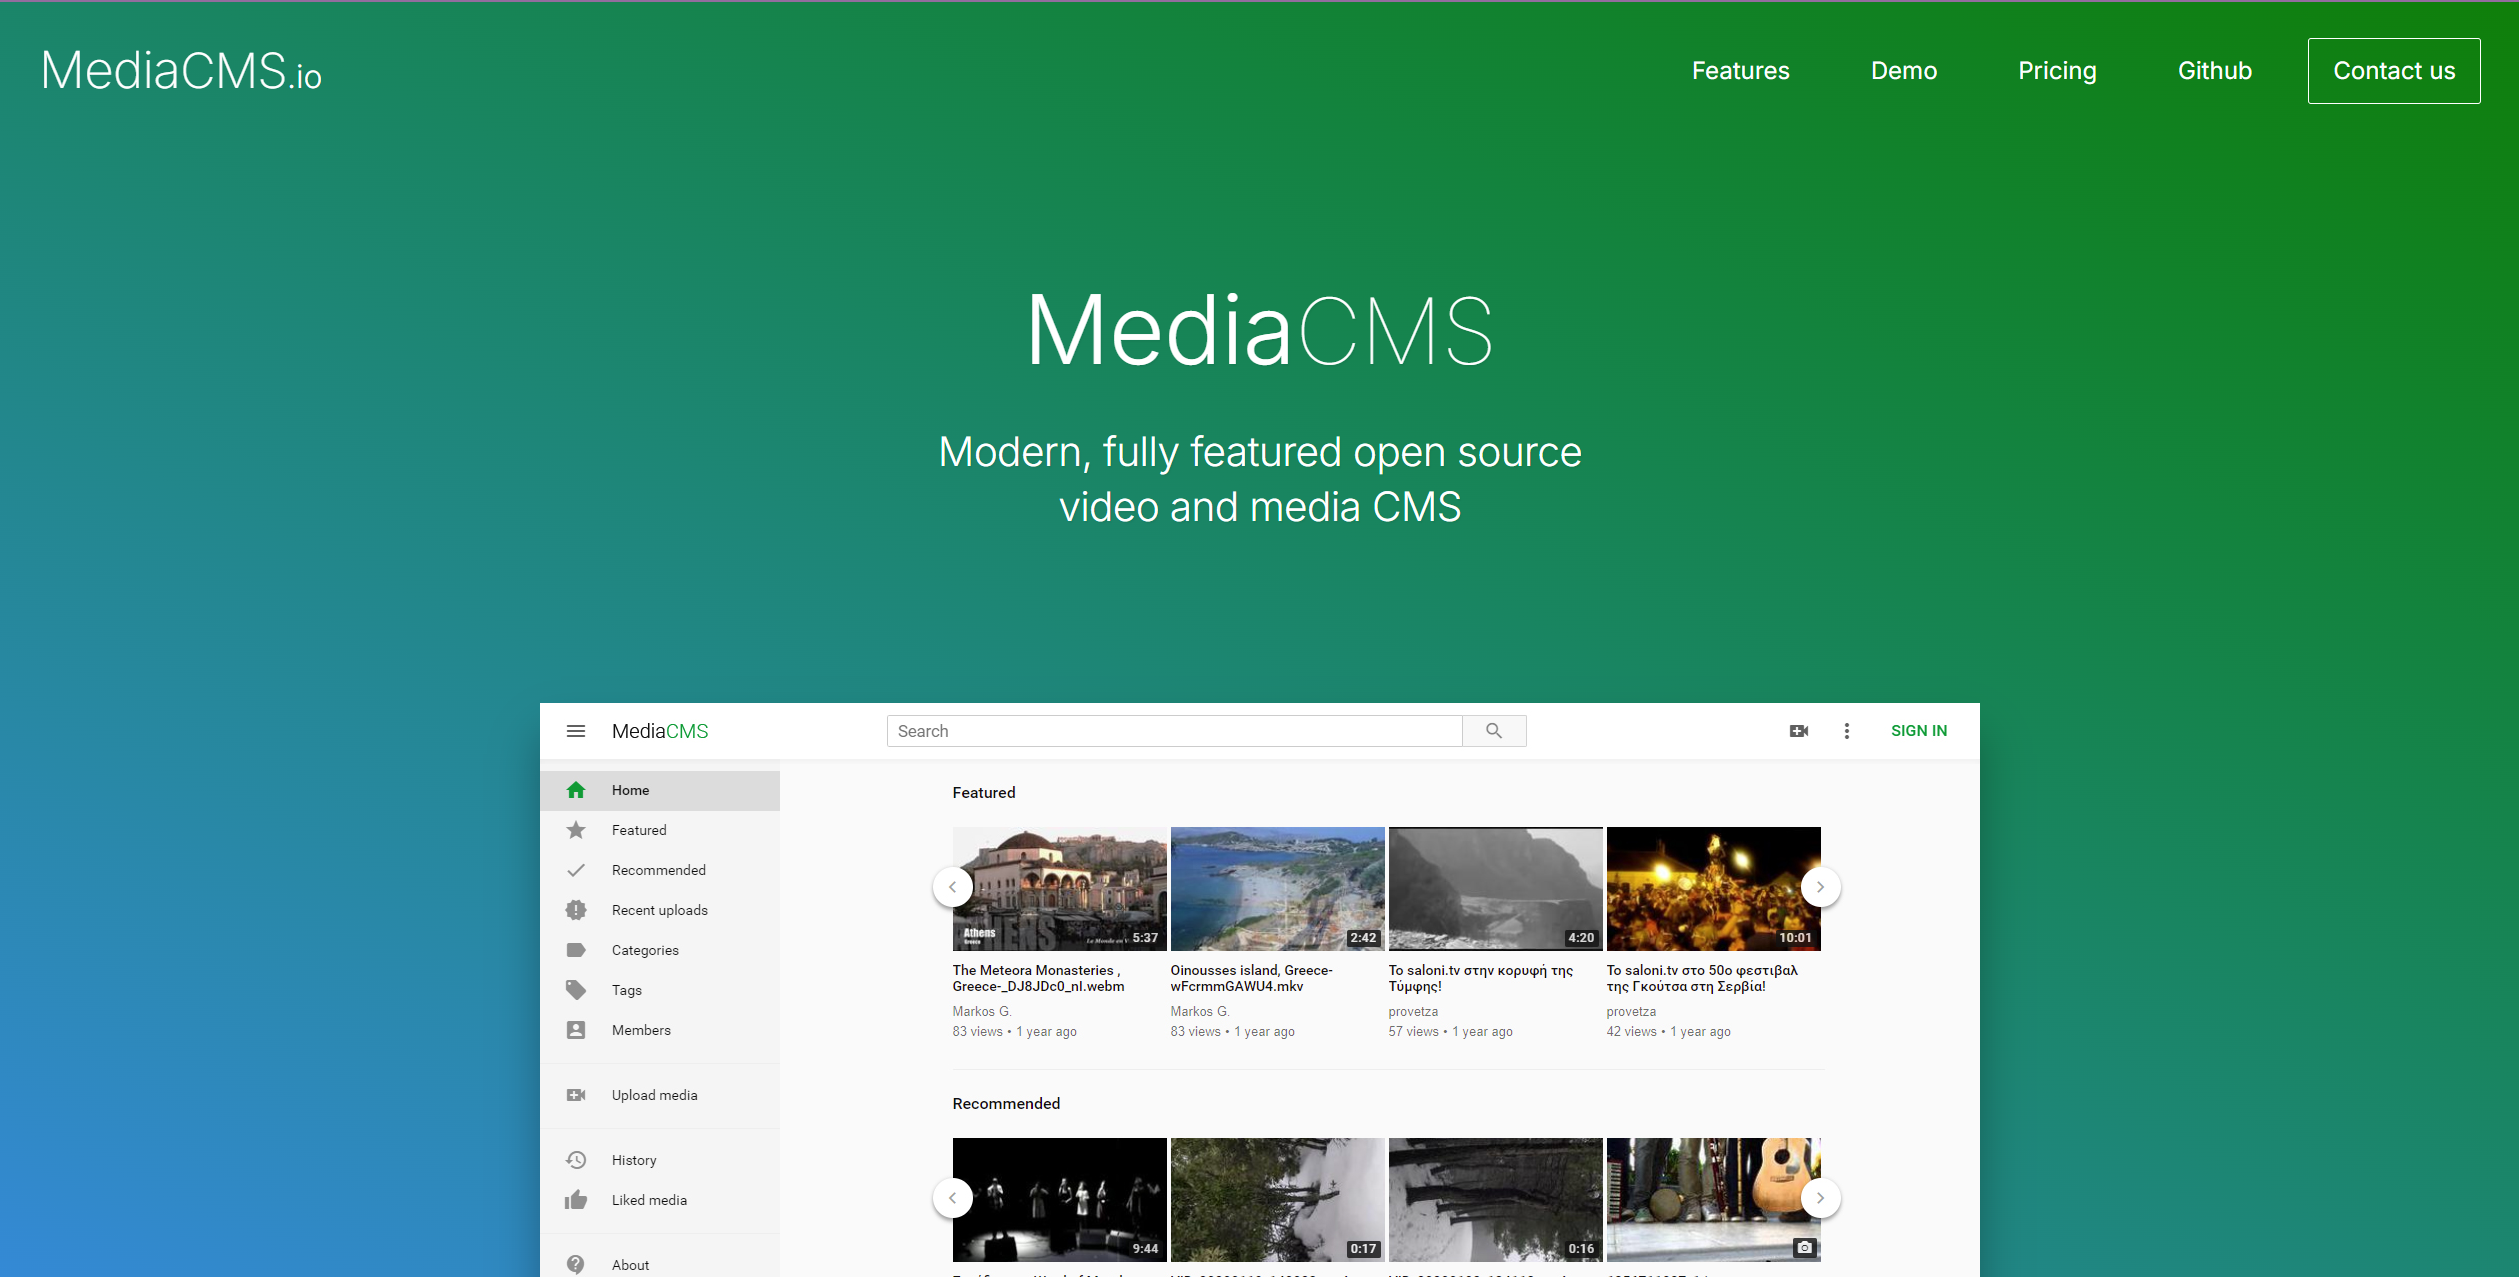Click the Tags icon in sidebar
Viewport: 2519px width, 1277px height.
tap(576, 990)
